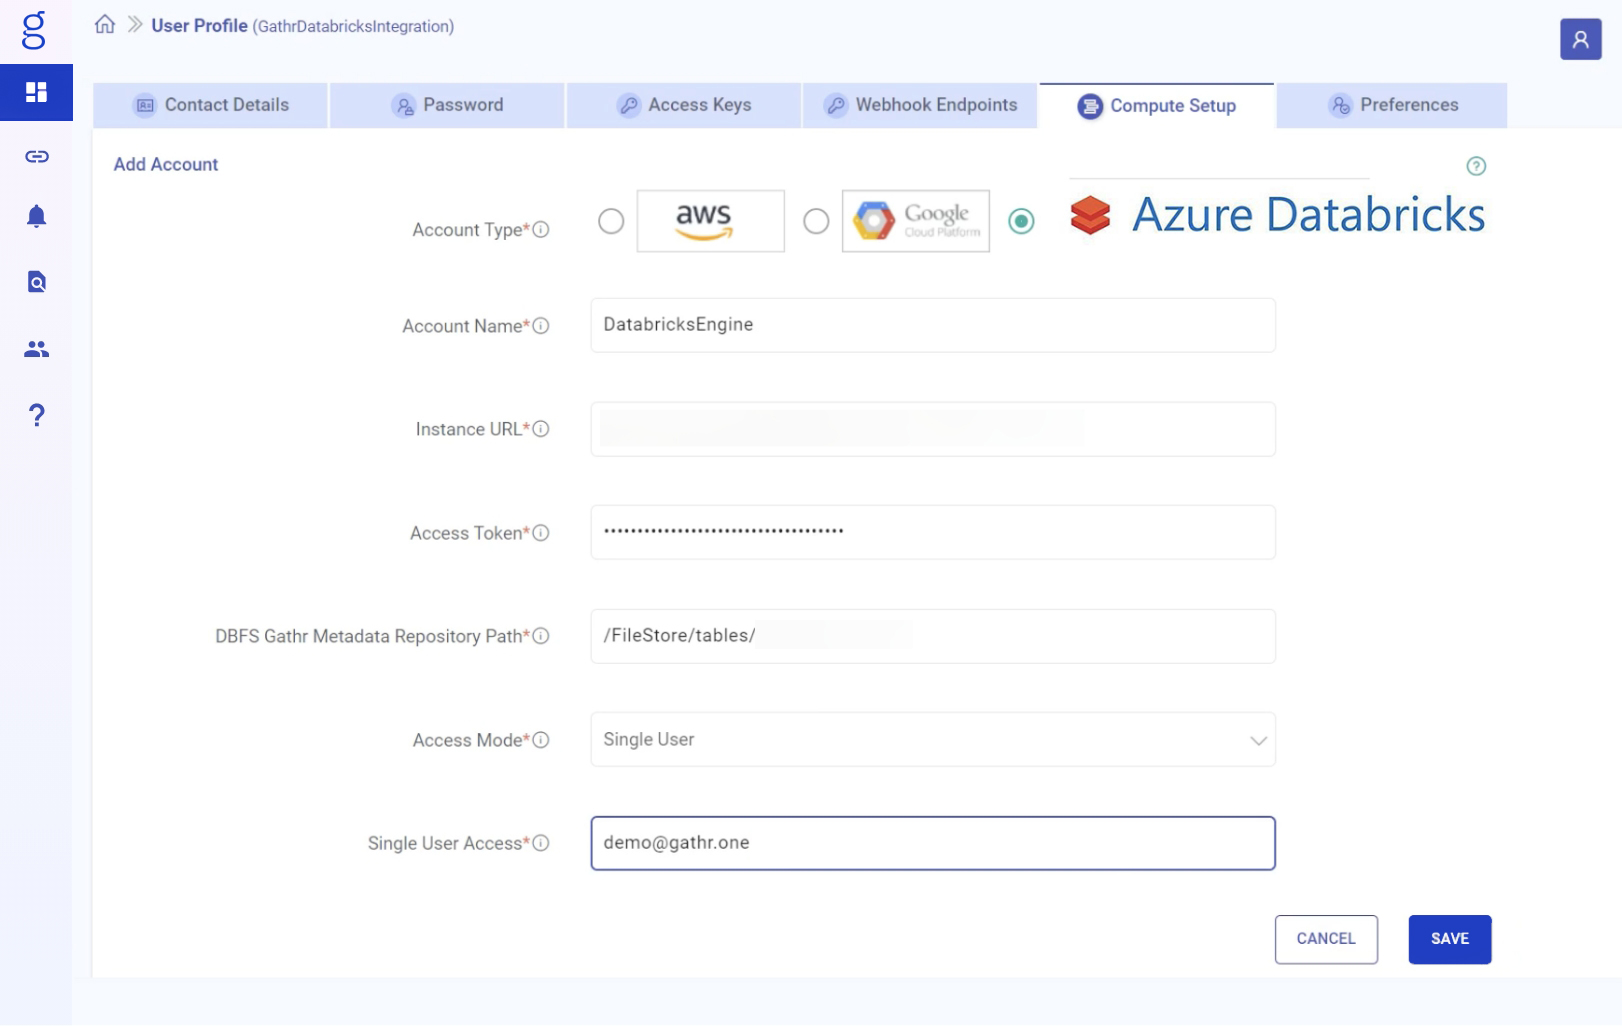This screenshot has width=1622, height=1026.
Task: Open the users group sidebar icon
Action: (37, 349)
